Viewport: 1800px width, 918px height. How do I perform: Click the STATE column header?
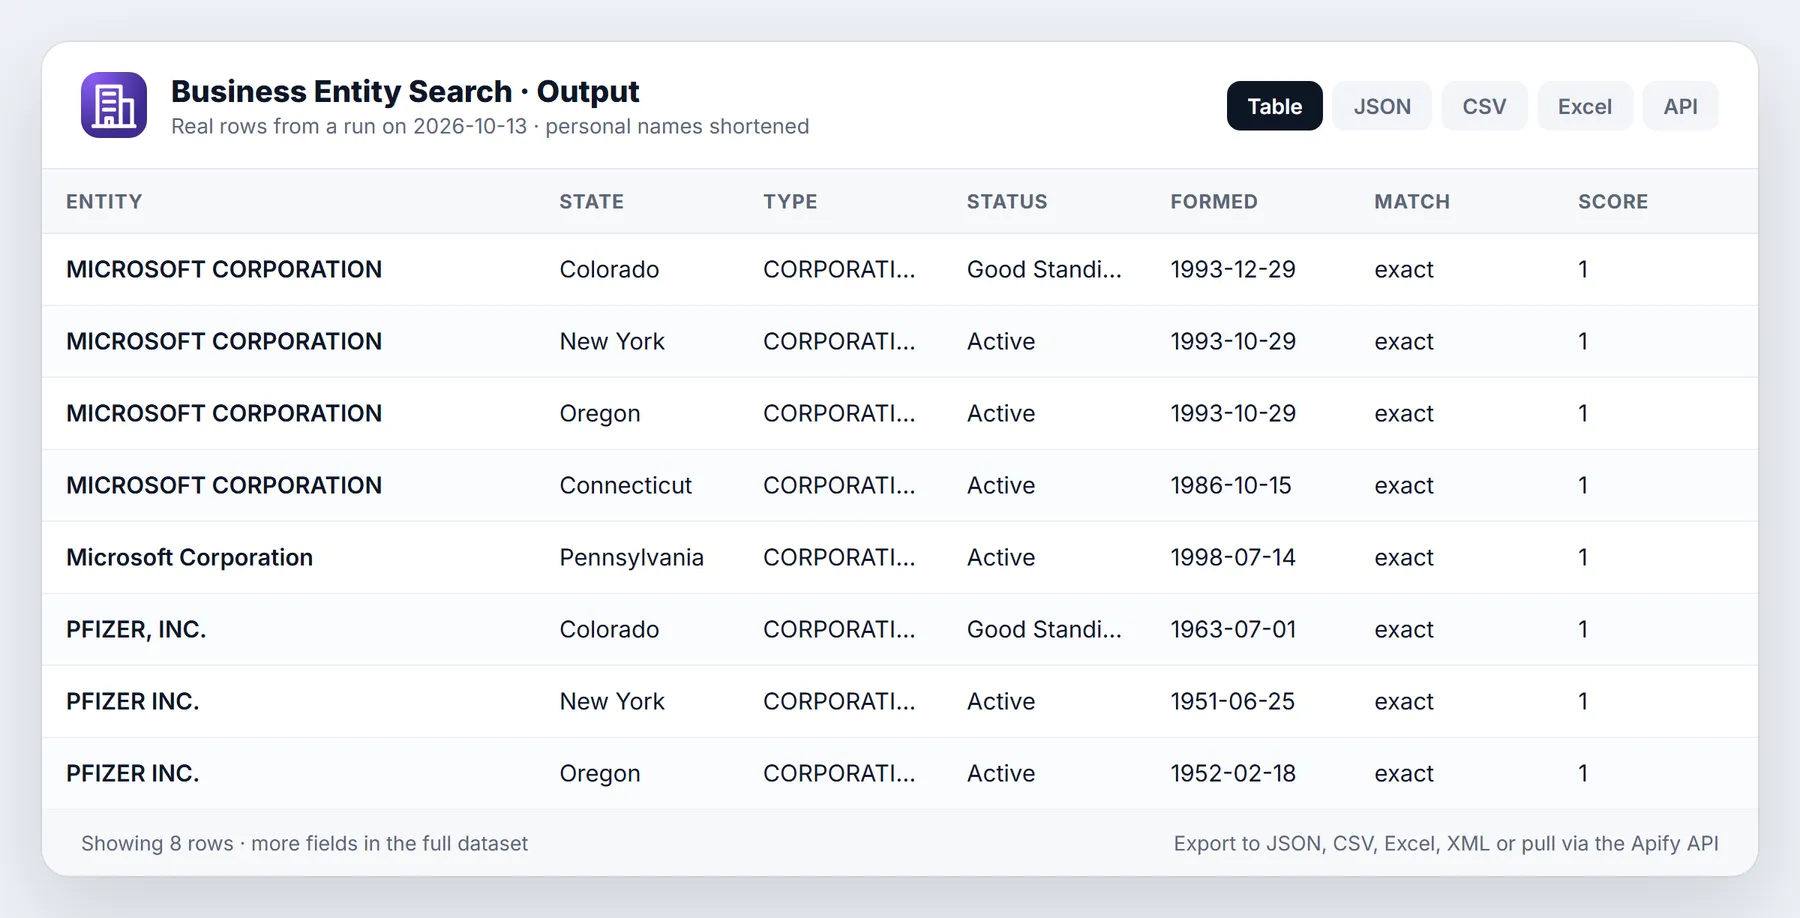click(x=591, y=201)
